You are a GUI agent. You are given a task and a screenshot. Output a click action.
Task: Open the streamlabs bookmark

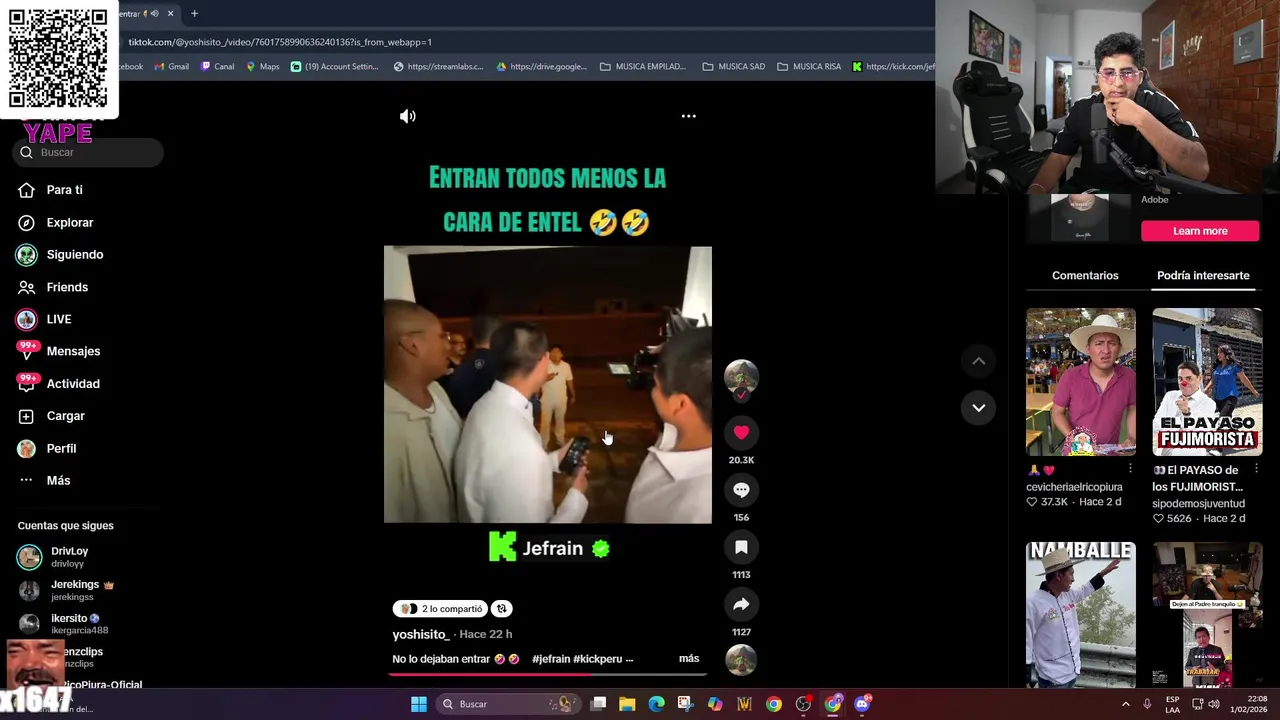[438, 67]
